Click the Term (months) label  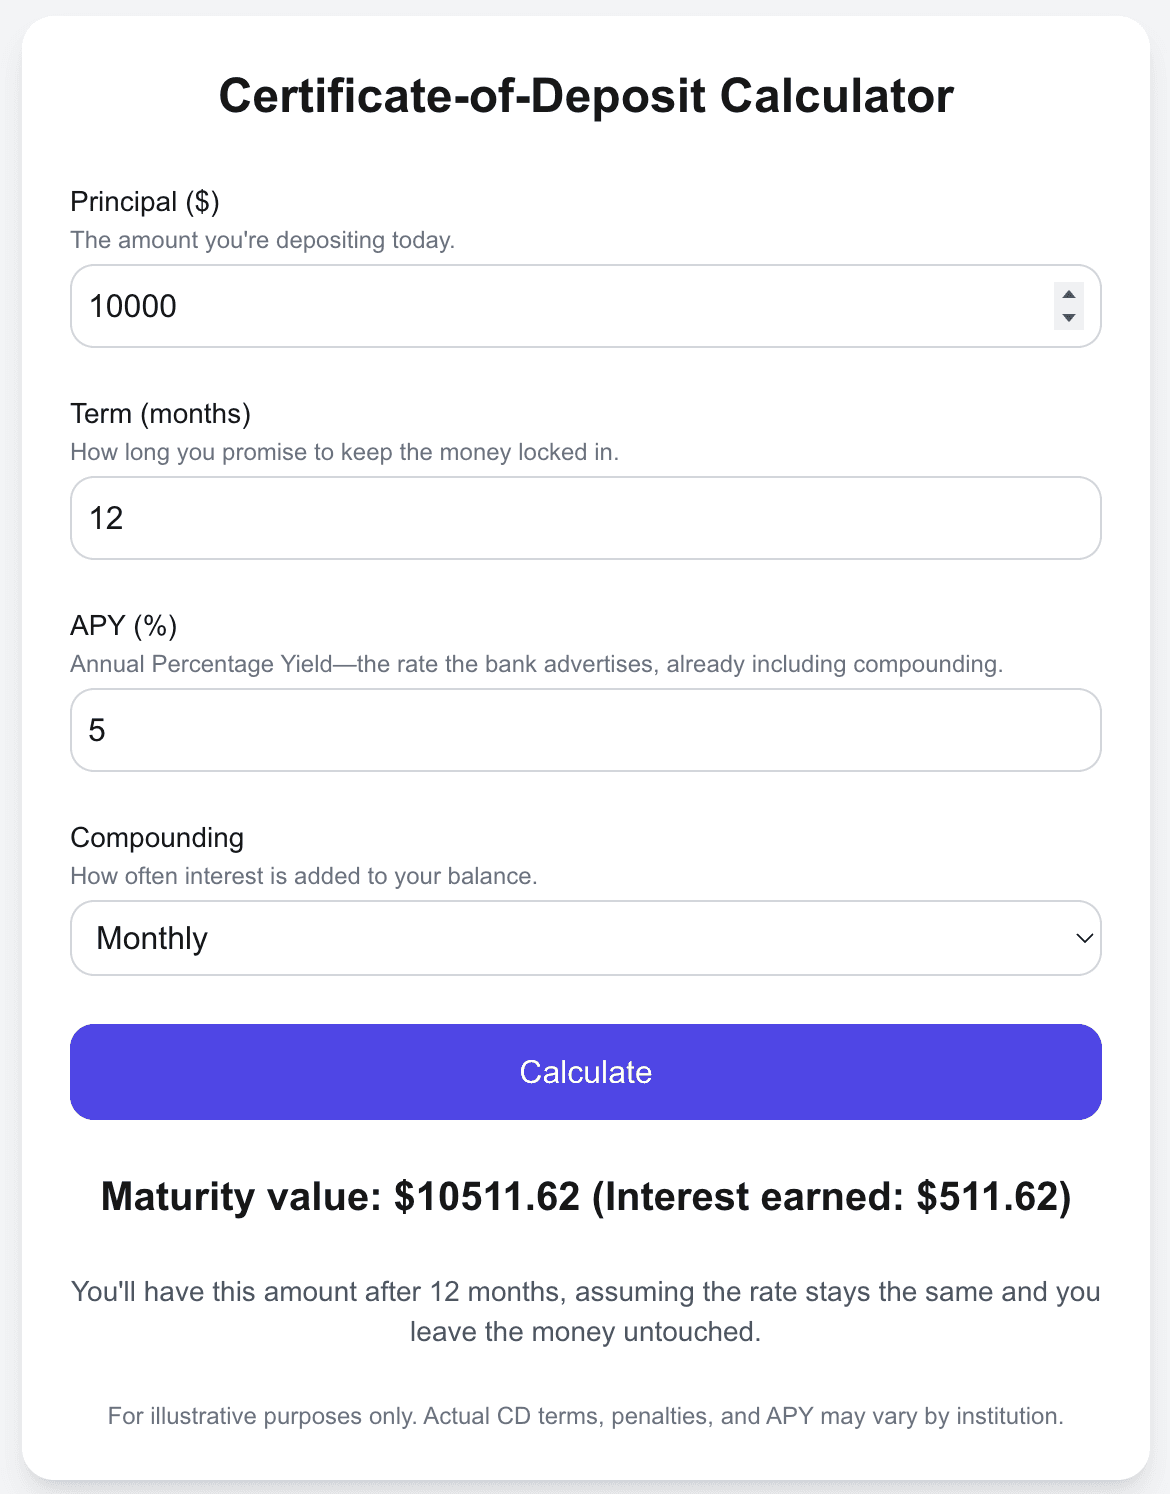click(160, 413)
